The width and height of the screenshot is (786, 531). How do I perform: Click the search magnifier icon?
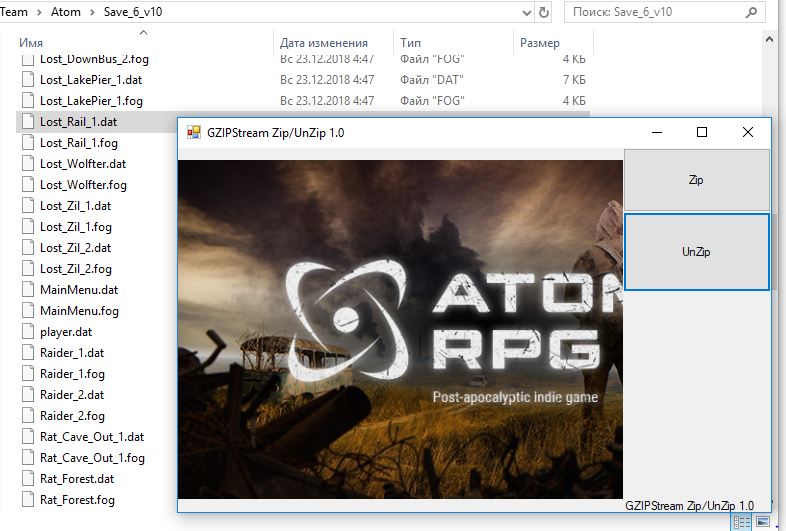pyautogui.click(x=751, y=12)
